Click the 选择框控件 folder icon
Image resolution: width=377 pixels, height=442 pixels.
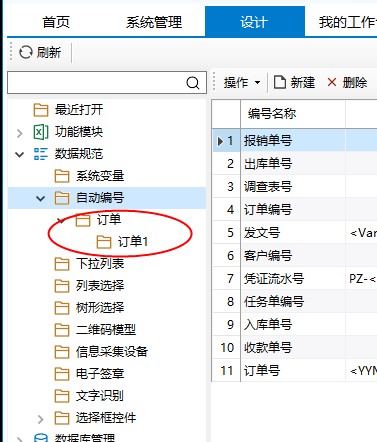click(x=62, y=418)
